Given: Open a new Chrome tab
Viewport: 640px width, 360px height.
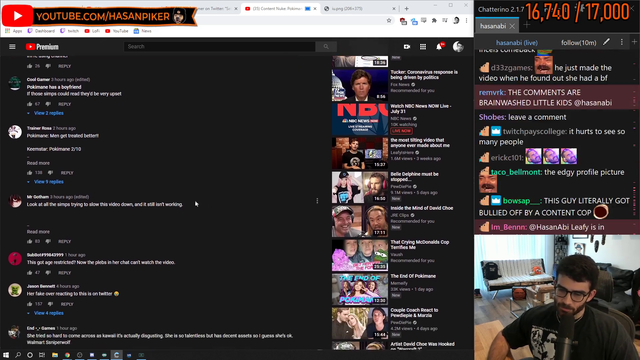Looking at the screenshot, I should pos(407,9).
